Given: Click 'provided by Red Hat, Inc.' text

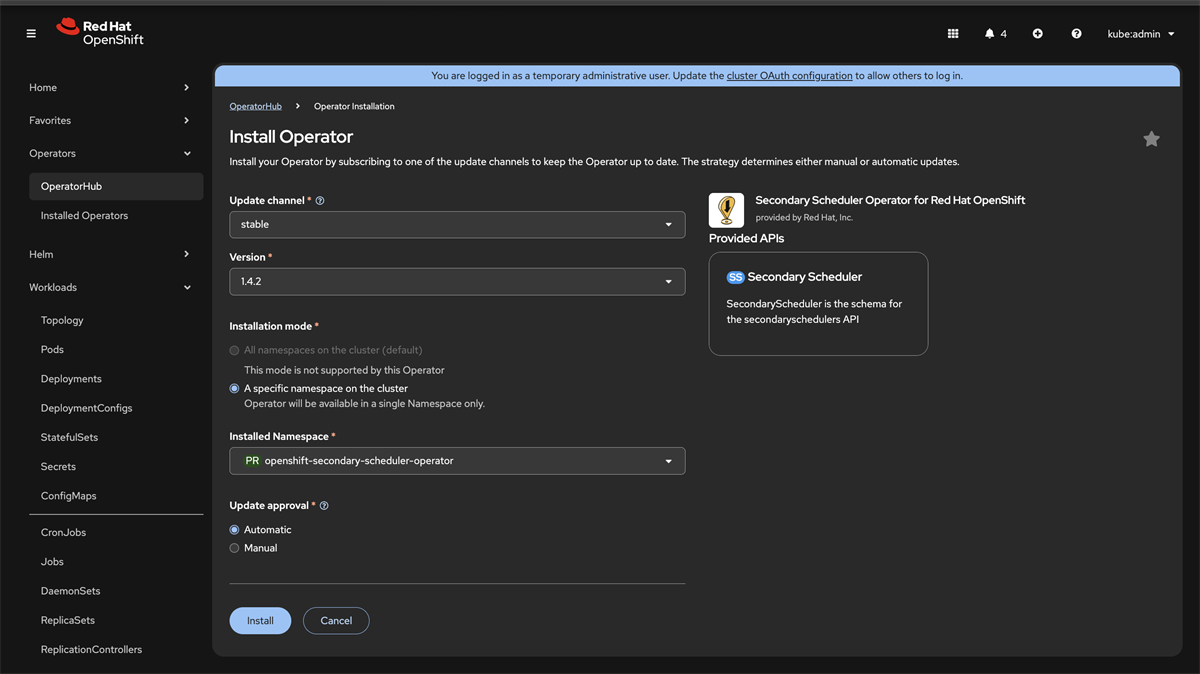Looking at the screenshot, I should [804, 218].
